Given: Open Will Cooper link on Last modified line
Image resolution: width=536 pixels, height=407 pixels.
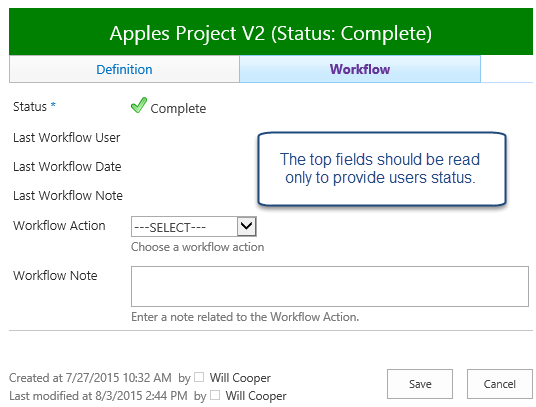Looking at the screenshot, I should pos(256,396).
